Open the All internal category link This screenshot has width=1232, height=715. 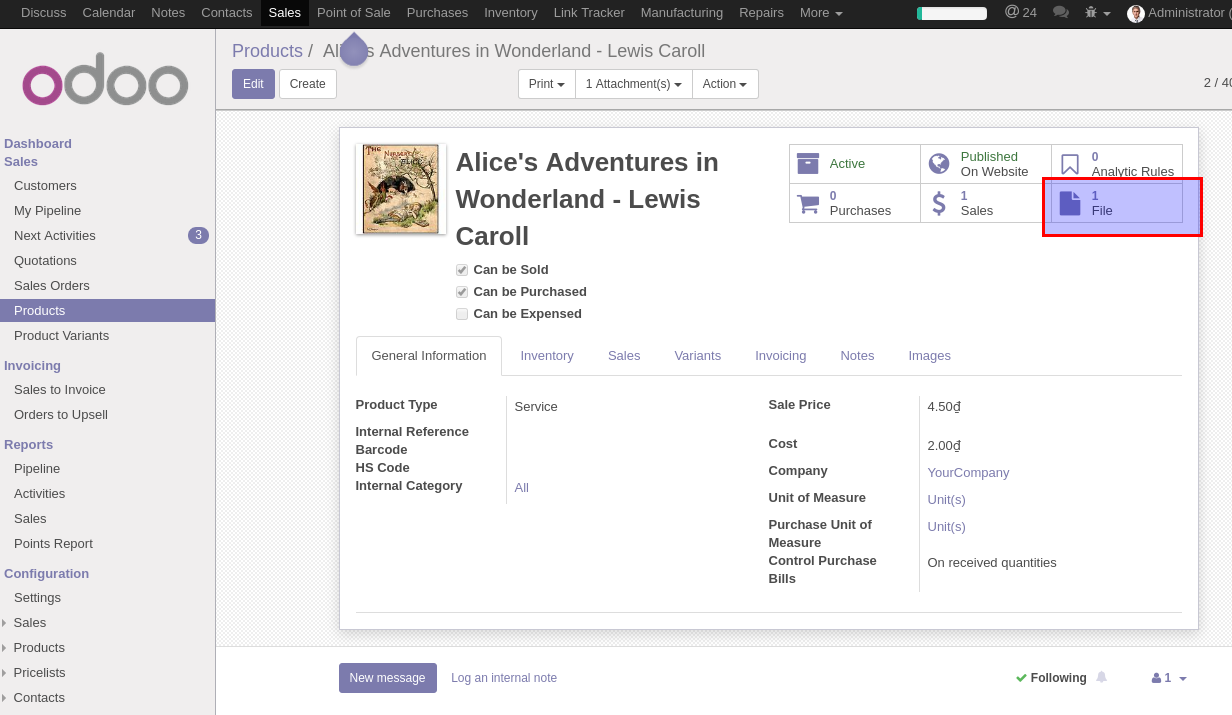tap(521, 488)
